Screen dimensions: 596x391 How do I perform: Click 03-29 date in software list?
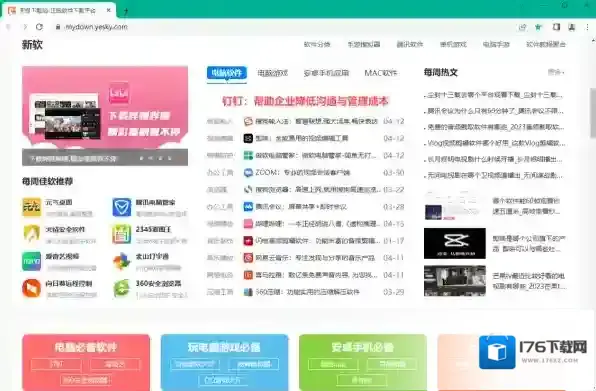pyautogui.click(x=393, y=292)
